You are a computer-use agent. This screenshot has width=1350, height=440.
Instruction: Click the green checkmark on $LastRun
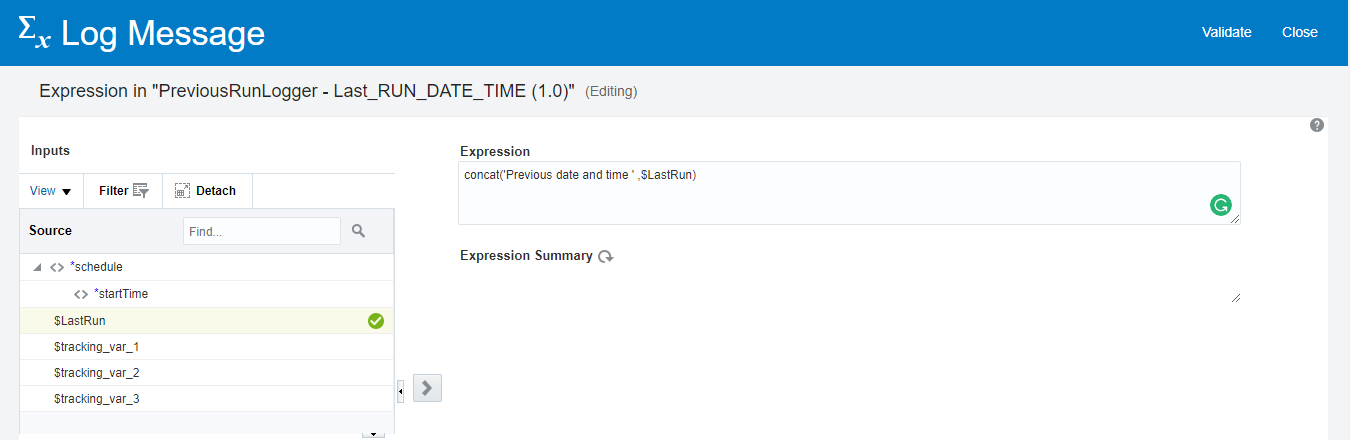point(376,321)
